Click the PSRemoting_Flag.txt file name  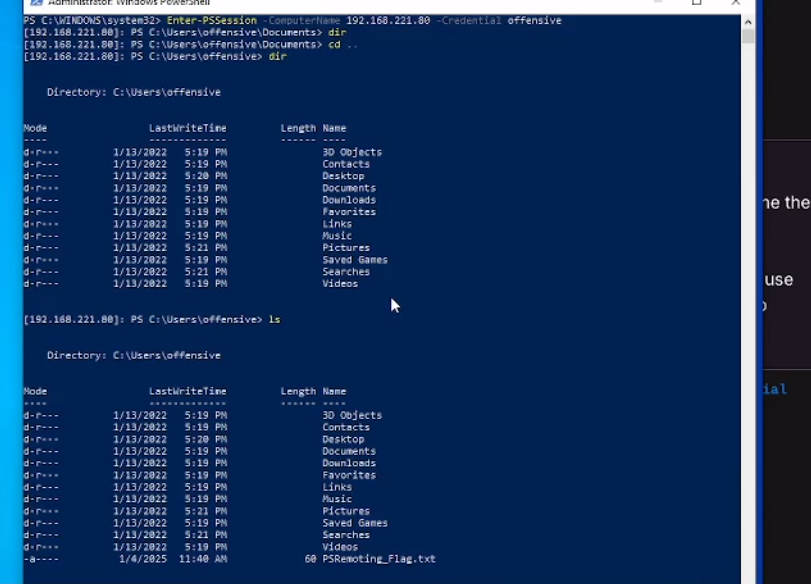click(x=379, y=559)
